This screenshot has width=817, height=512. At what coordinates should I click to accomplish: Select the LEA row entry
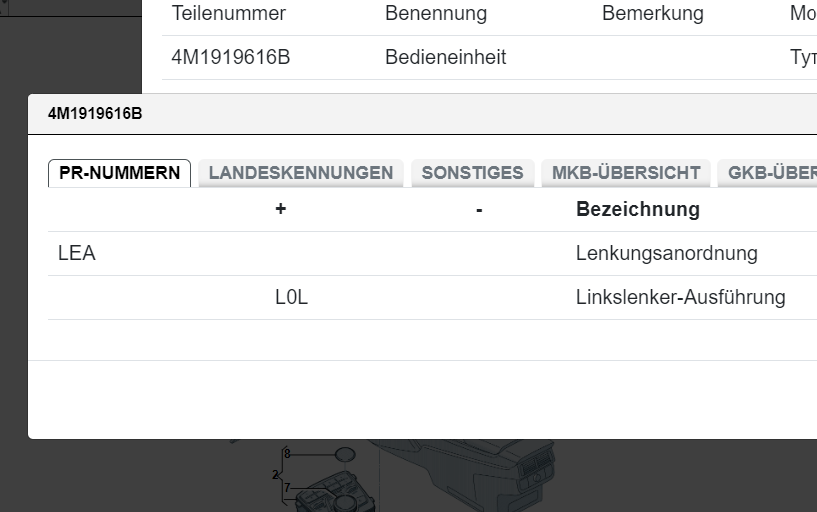pyautogui.click(x=77, y=254)
